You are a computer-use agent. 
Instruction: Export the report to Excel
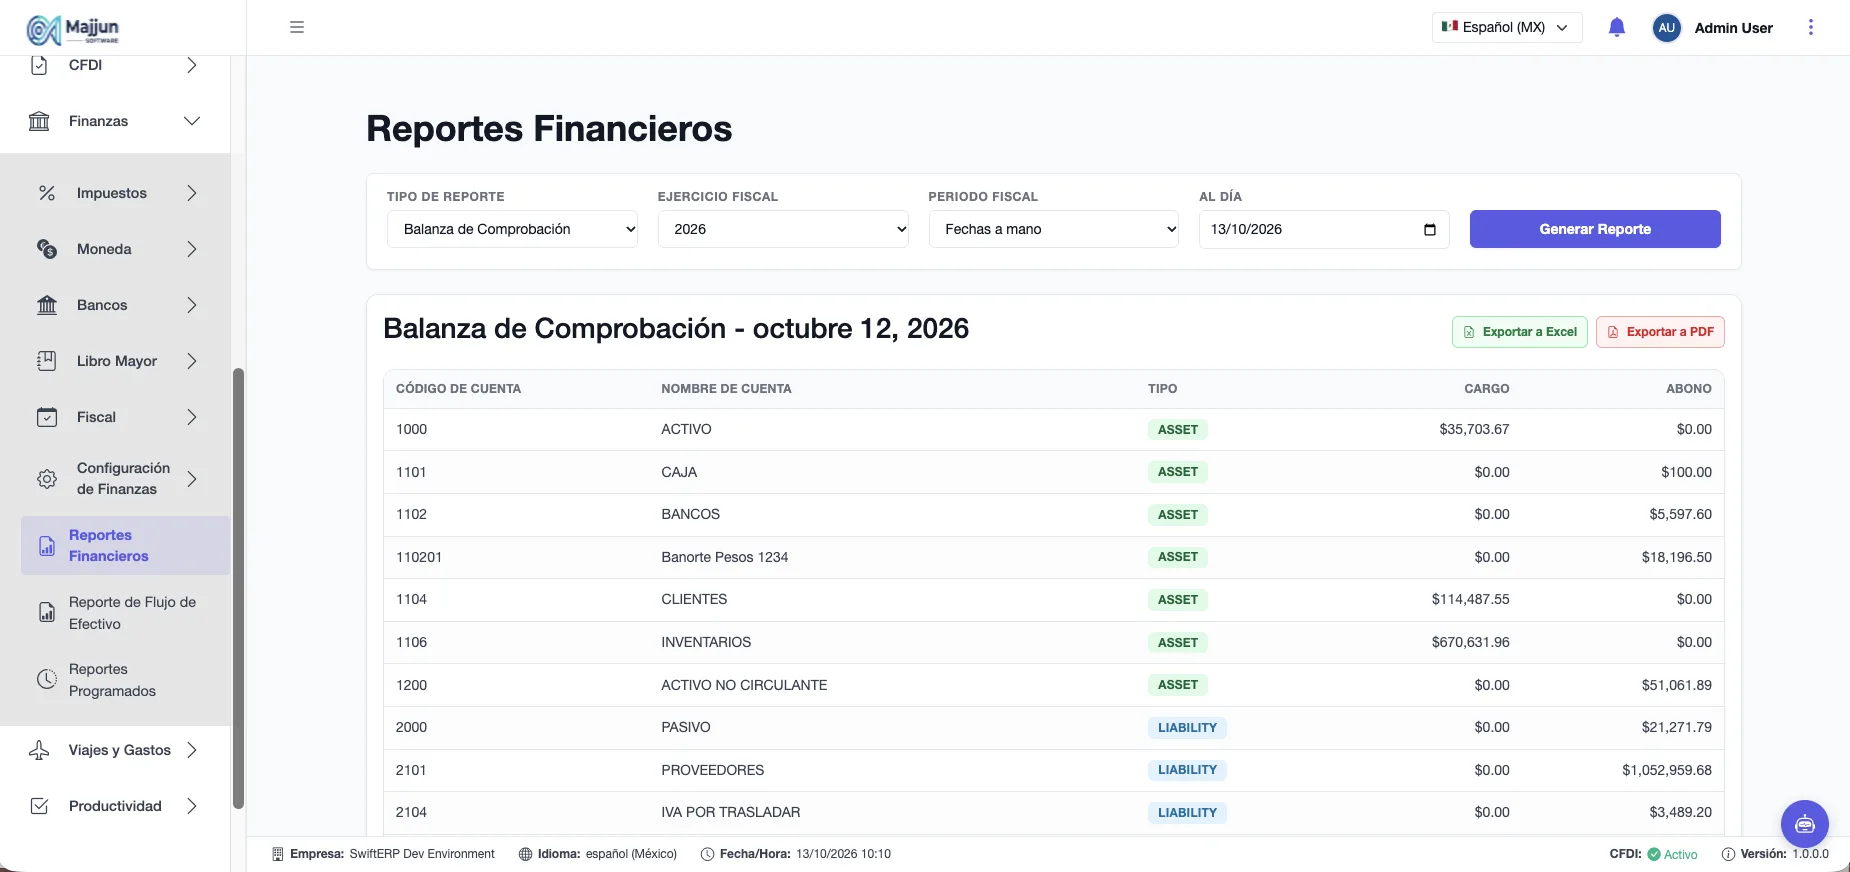1519,332
